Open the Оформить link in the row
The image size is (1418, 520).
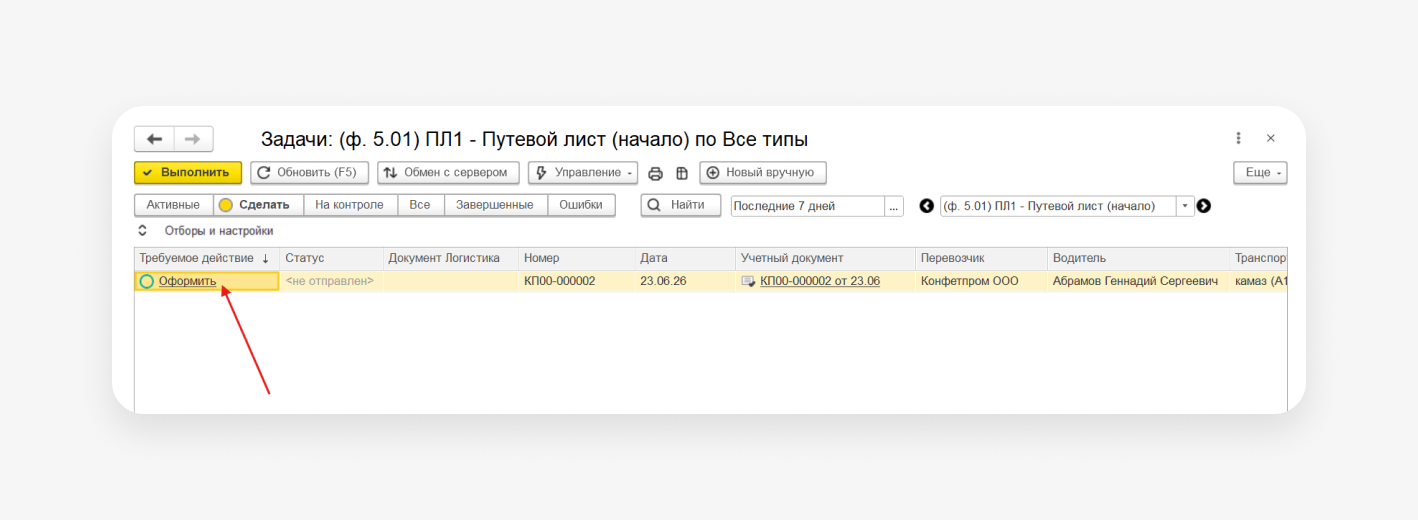(x=187, y=281)
